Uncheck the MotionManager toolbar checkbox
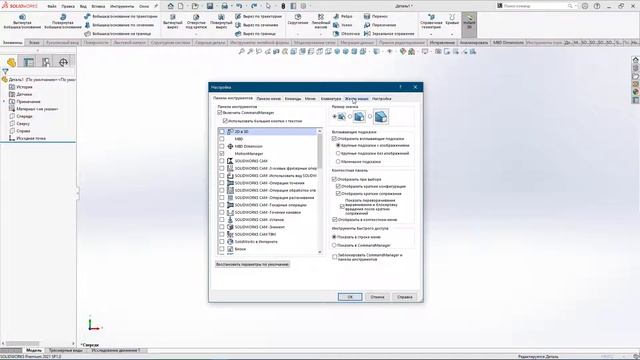Viewport: 640px width, 360px height. pyautogui.click(x=222, y=153)
